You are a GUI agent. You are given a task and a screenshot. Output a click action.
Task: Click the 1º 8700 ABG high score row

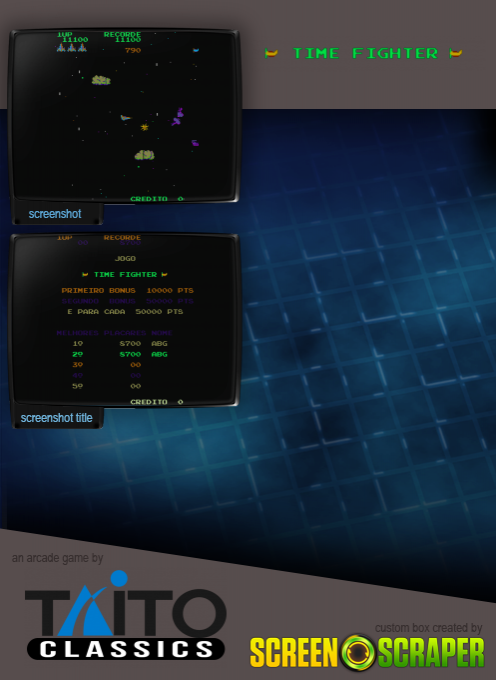tap(120, 343)
